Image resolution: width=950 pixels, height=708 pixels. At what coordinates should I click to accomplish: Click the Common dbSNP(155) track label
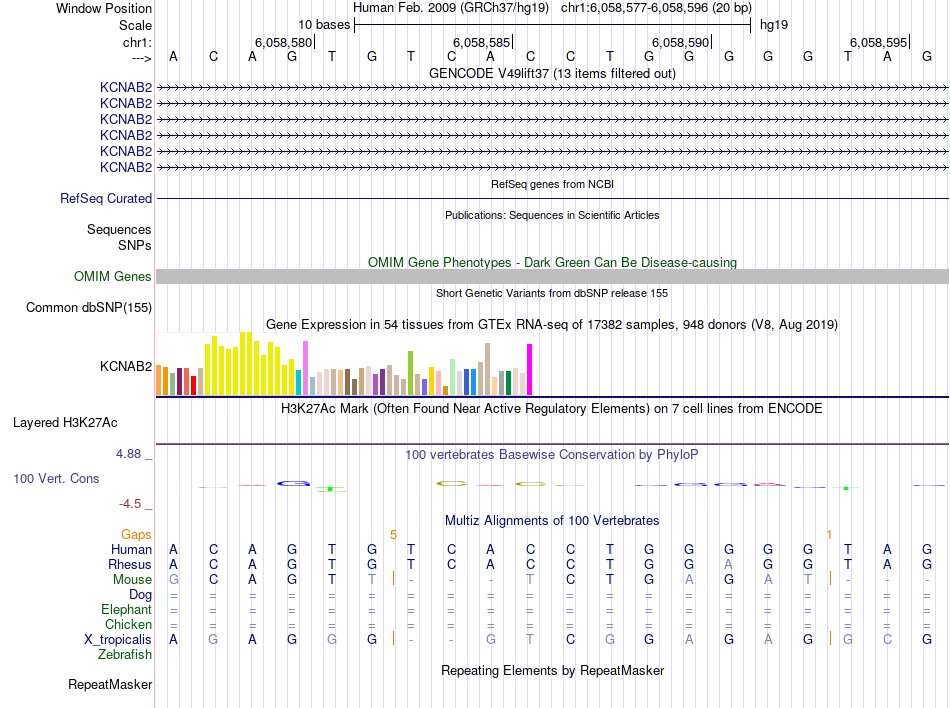pos(88,307)
